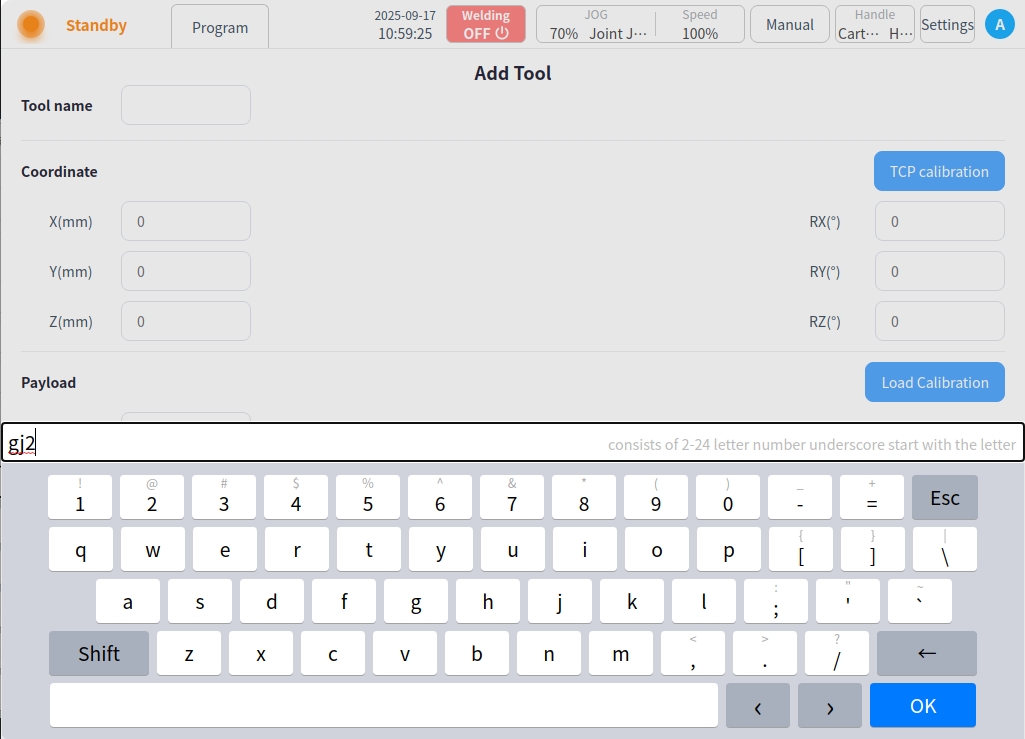1025x739 pixels.
Task: Move cursor left with the left arrow key
Action: point(757,706)
